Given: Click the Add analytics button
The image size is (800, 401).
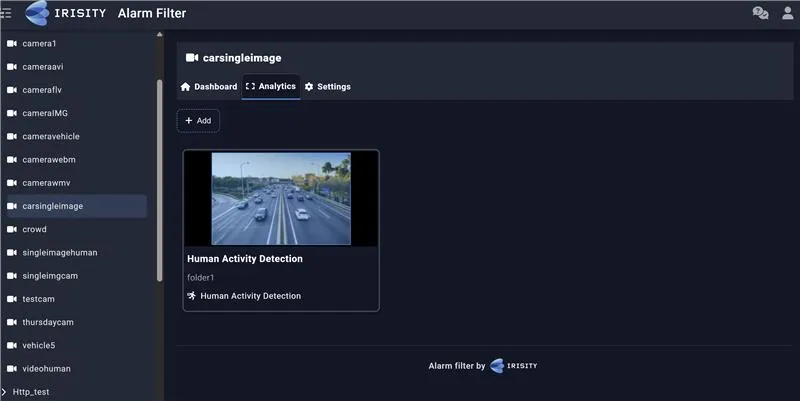Looking at the screenshot, I should click(x=198, y=121).
